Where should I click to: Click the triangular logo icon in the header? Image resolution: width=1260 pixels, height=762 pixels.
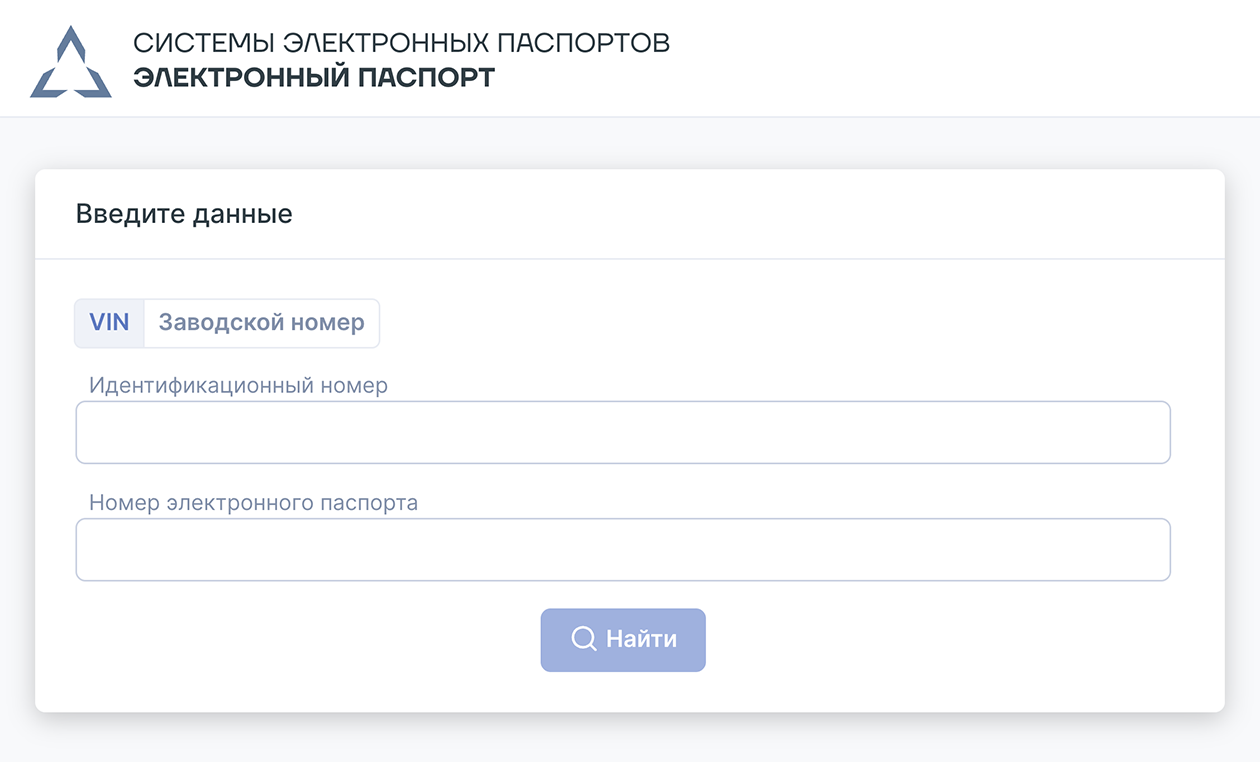click(x=70, y=62)
